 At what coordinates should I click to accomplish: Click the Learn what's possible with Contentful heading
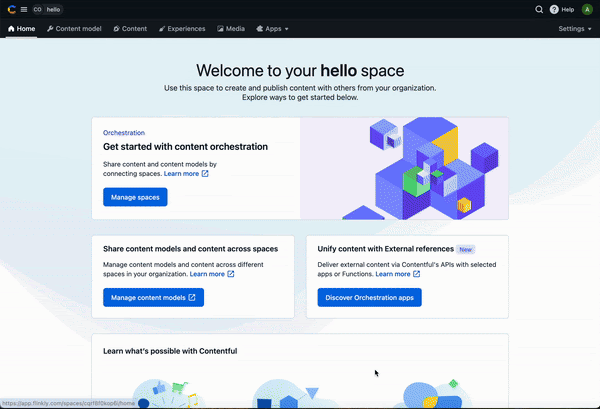(x=170, y=351)
